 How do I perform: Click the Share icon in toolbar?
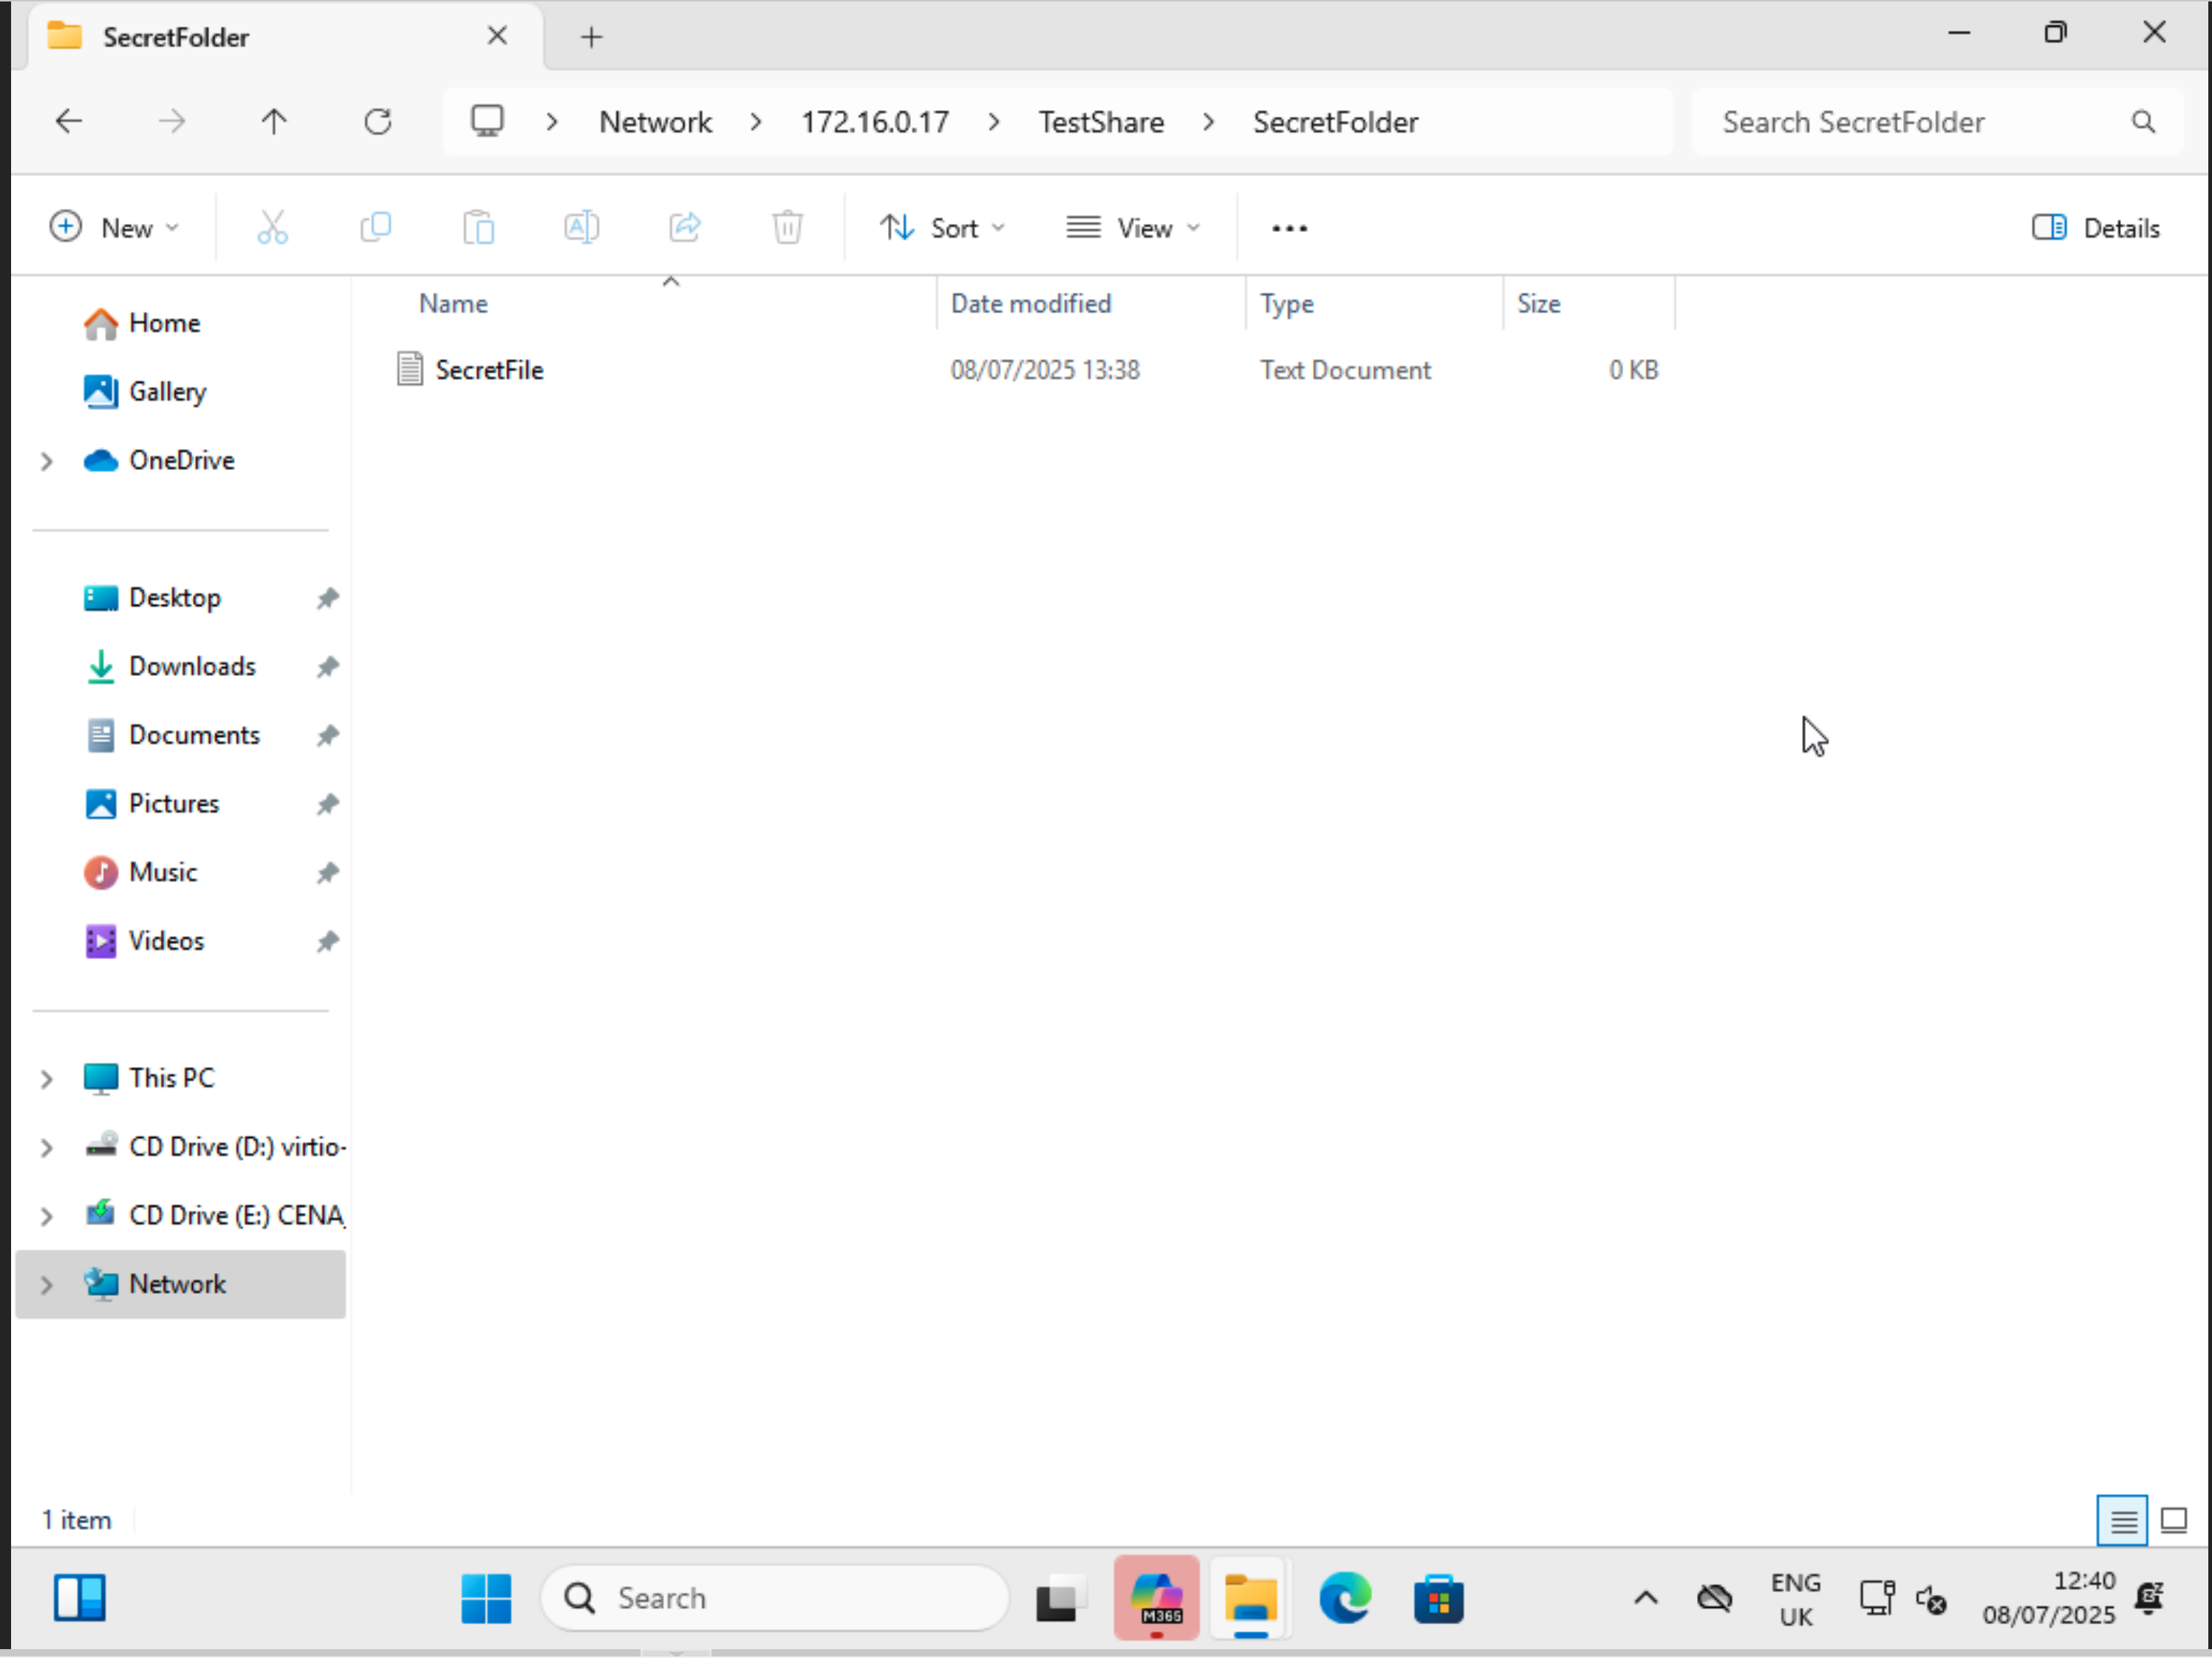685,228
